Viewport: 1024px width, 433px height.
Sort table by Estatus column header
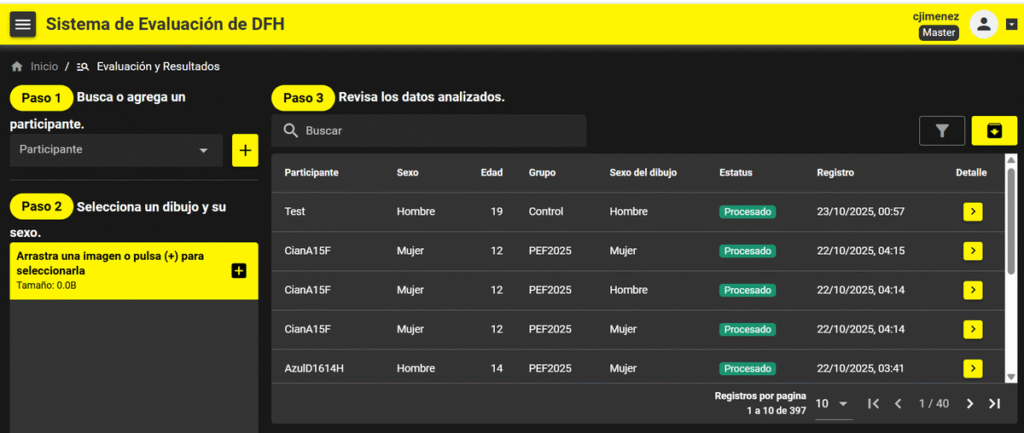point(736,173)
